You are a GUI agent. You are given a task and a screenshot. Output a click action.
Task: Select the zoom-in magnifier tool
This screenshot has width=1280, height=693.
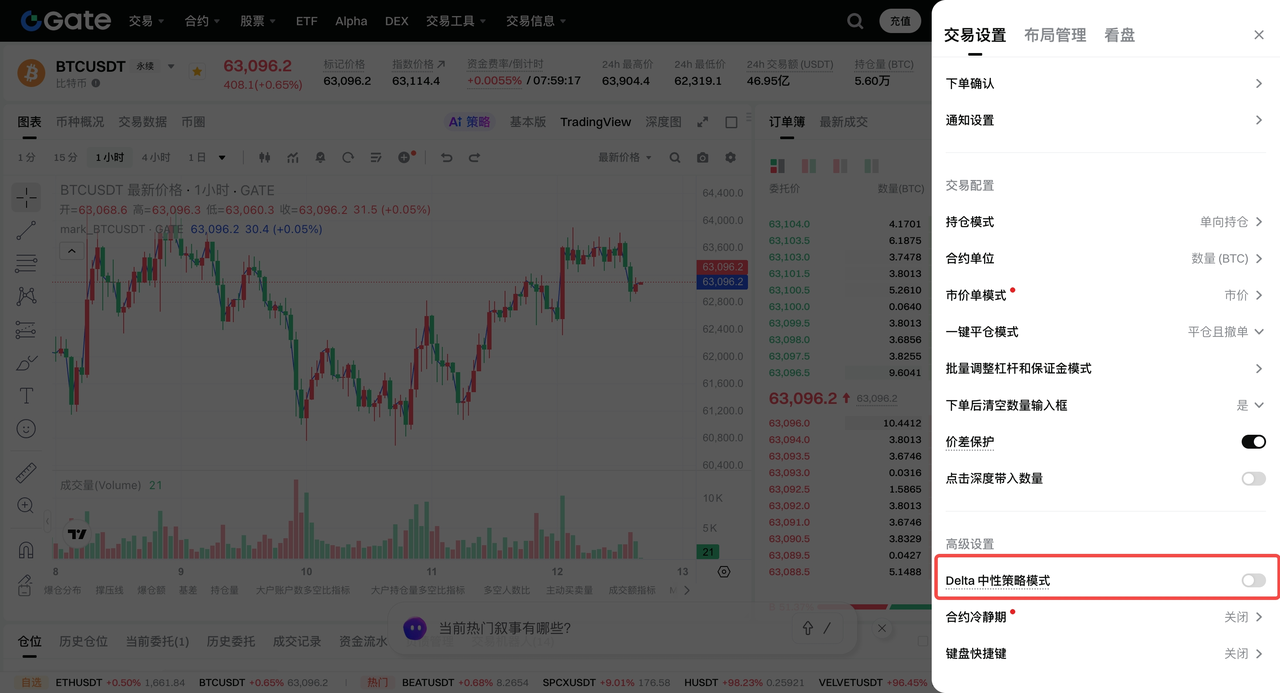click(x=26, y=506)
